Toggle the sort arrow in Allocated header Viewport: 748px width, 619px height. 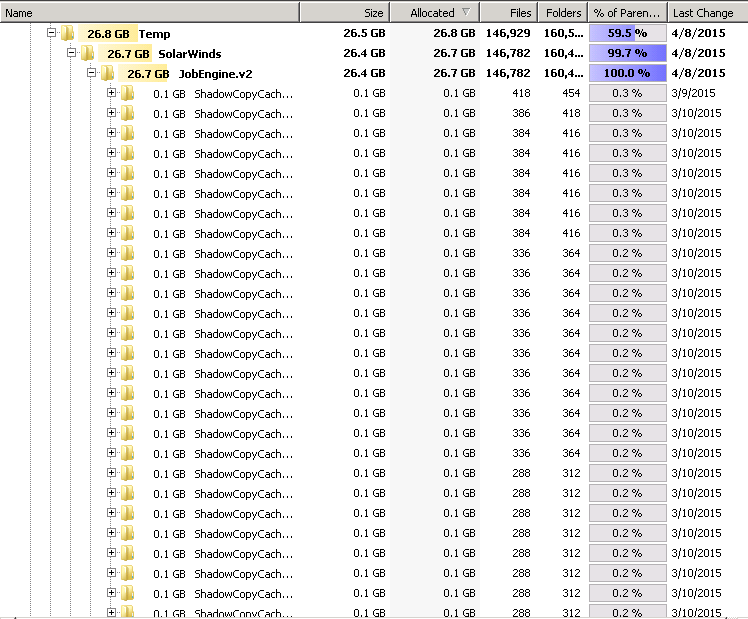point(466,12)
